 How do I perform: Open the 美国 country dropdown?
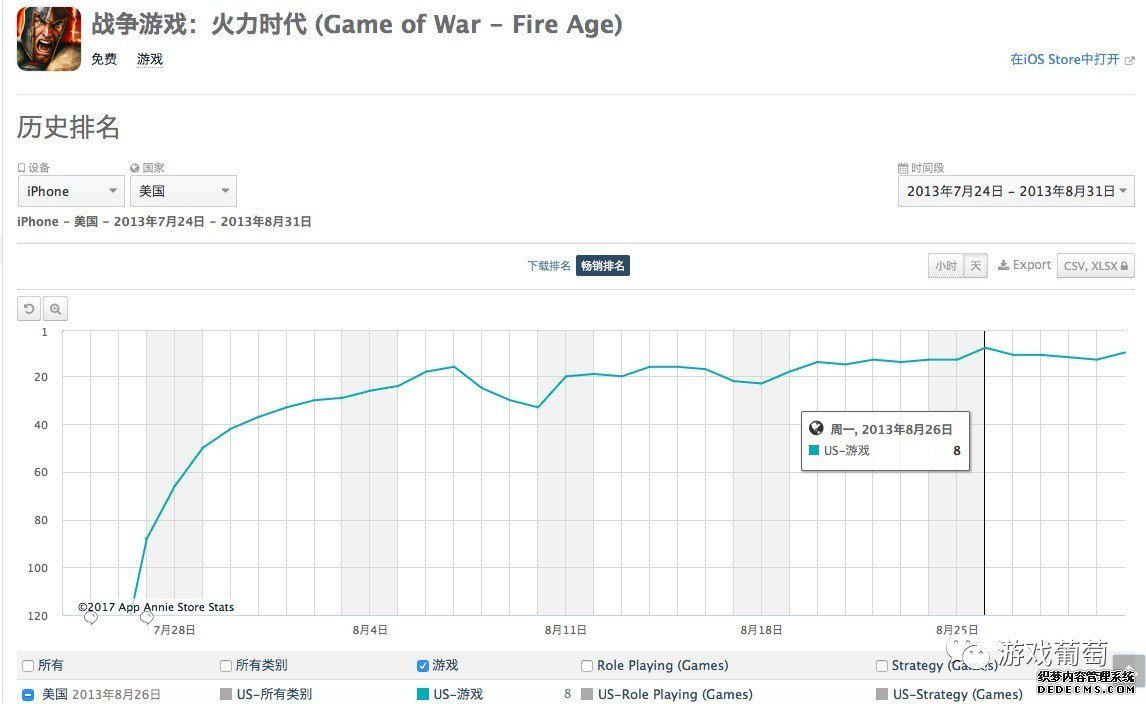pyautogui.click(x=183, y=191)
